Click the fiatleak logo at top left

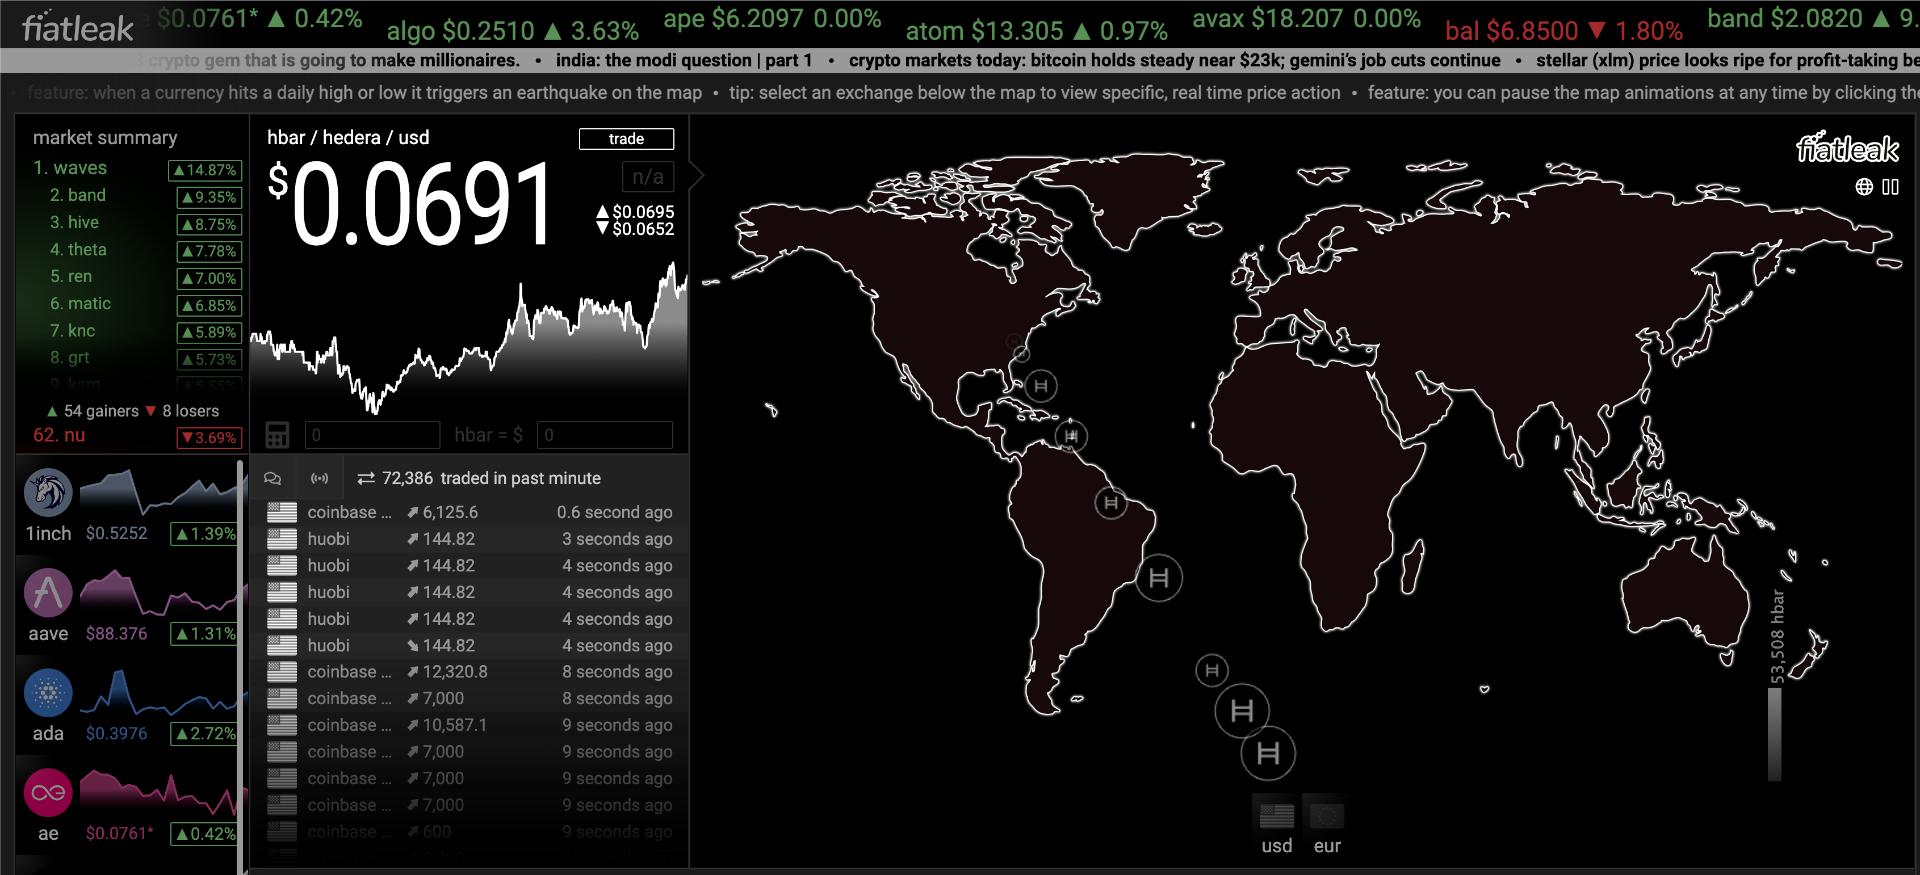click(78, 28)
